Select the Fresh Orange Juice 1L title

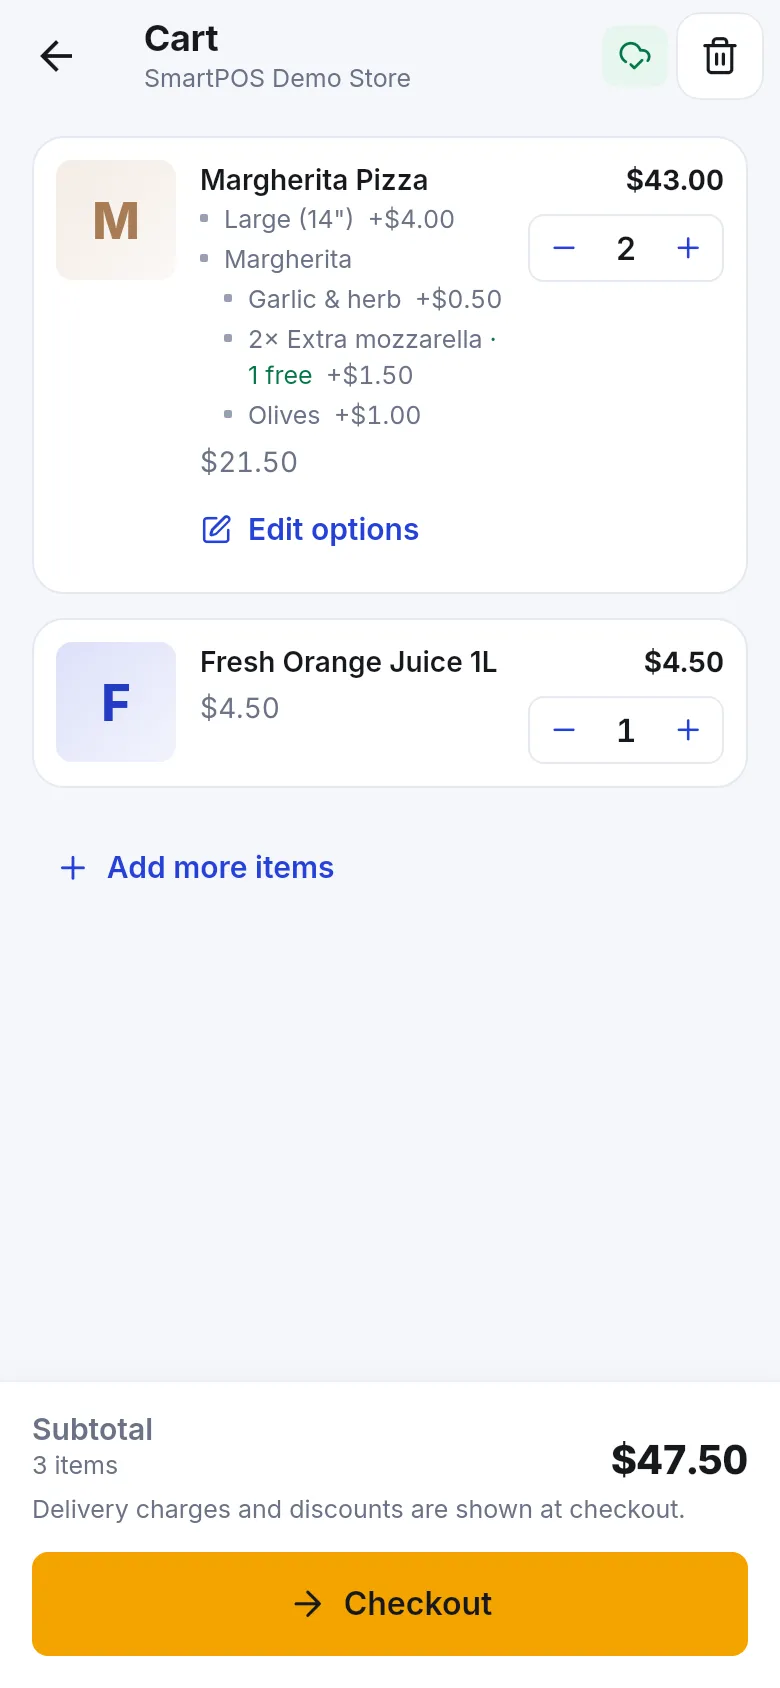point(348,662)
